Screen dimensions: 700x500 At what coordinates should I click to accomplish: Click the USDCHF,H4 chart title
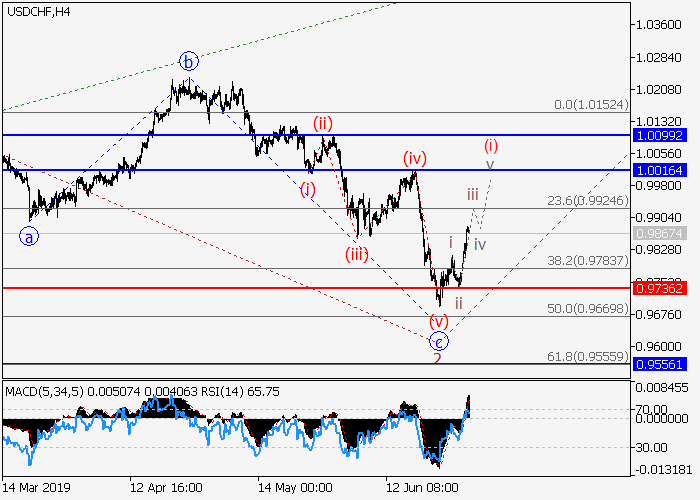point(37,11)
